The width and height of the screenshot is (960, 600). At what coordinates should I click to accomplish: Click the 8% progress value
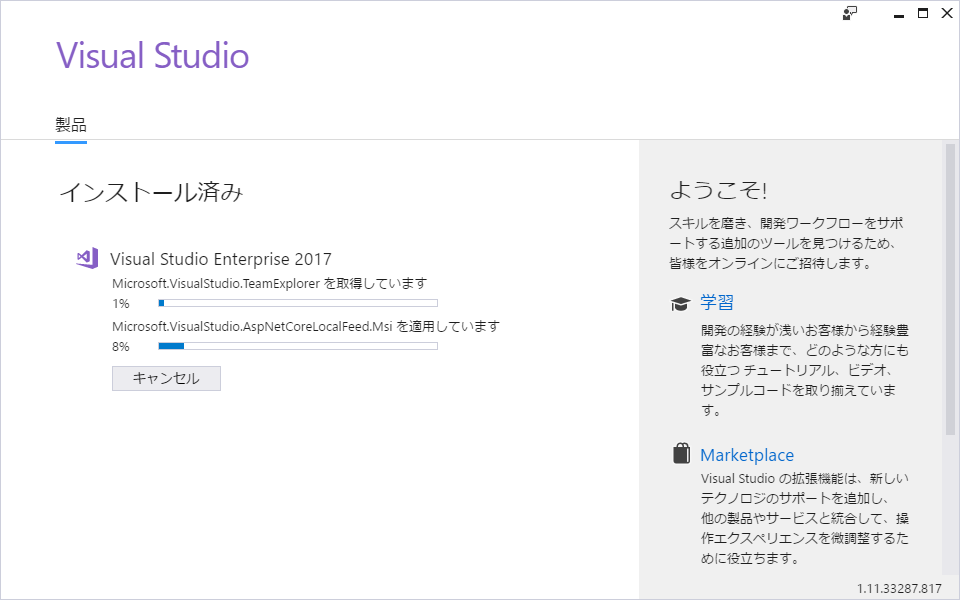pos(121,347)
